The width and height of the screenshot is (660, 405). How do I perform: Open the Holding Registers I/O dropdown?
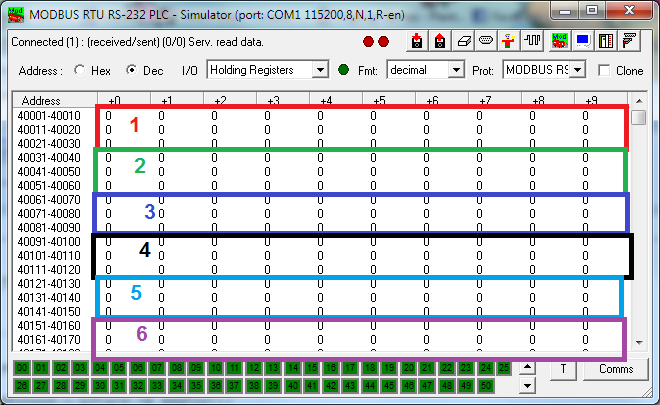click(320, 70)
